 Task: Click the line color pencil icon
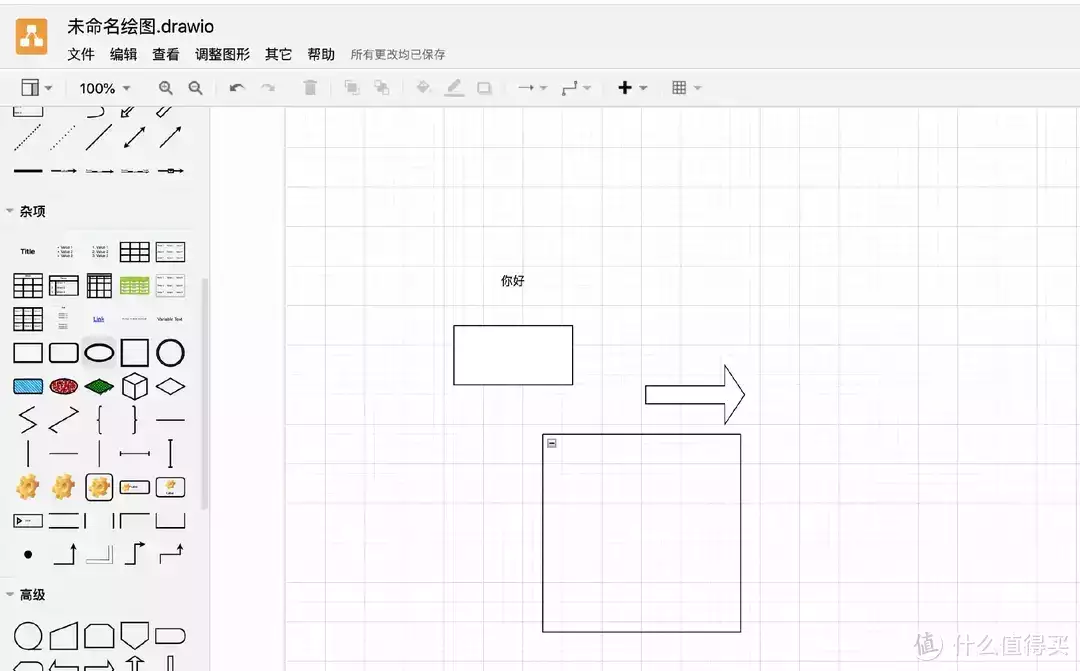pos(454,87)
